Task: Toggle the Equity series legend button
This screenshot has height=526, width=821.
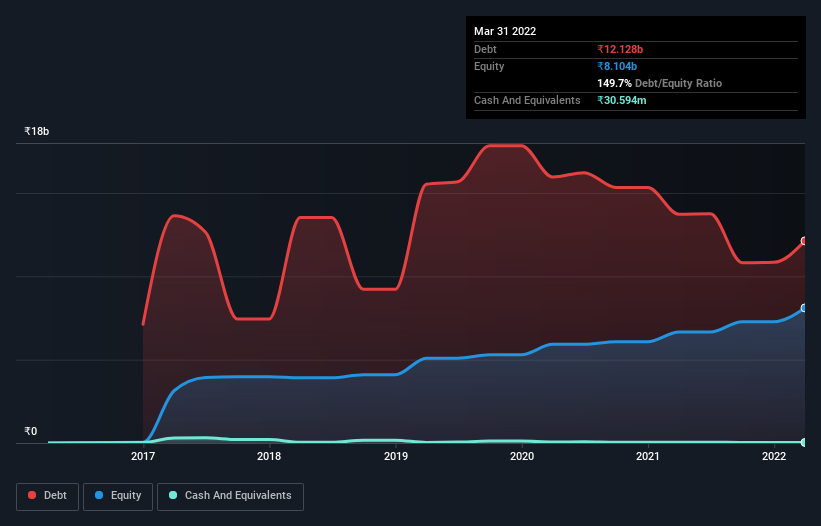Action: [x=118, y=496]
